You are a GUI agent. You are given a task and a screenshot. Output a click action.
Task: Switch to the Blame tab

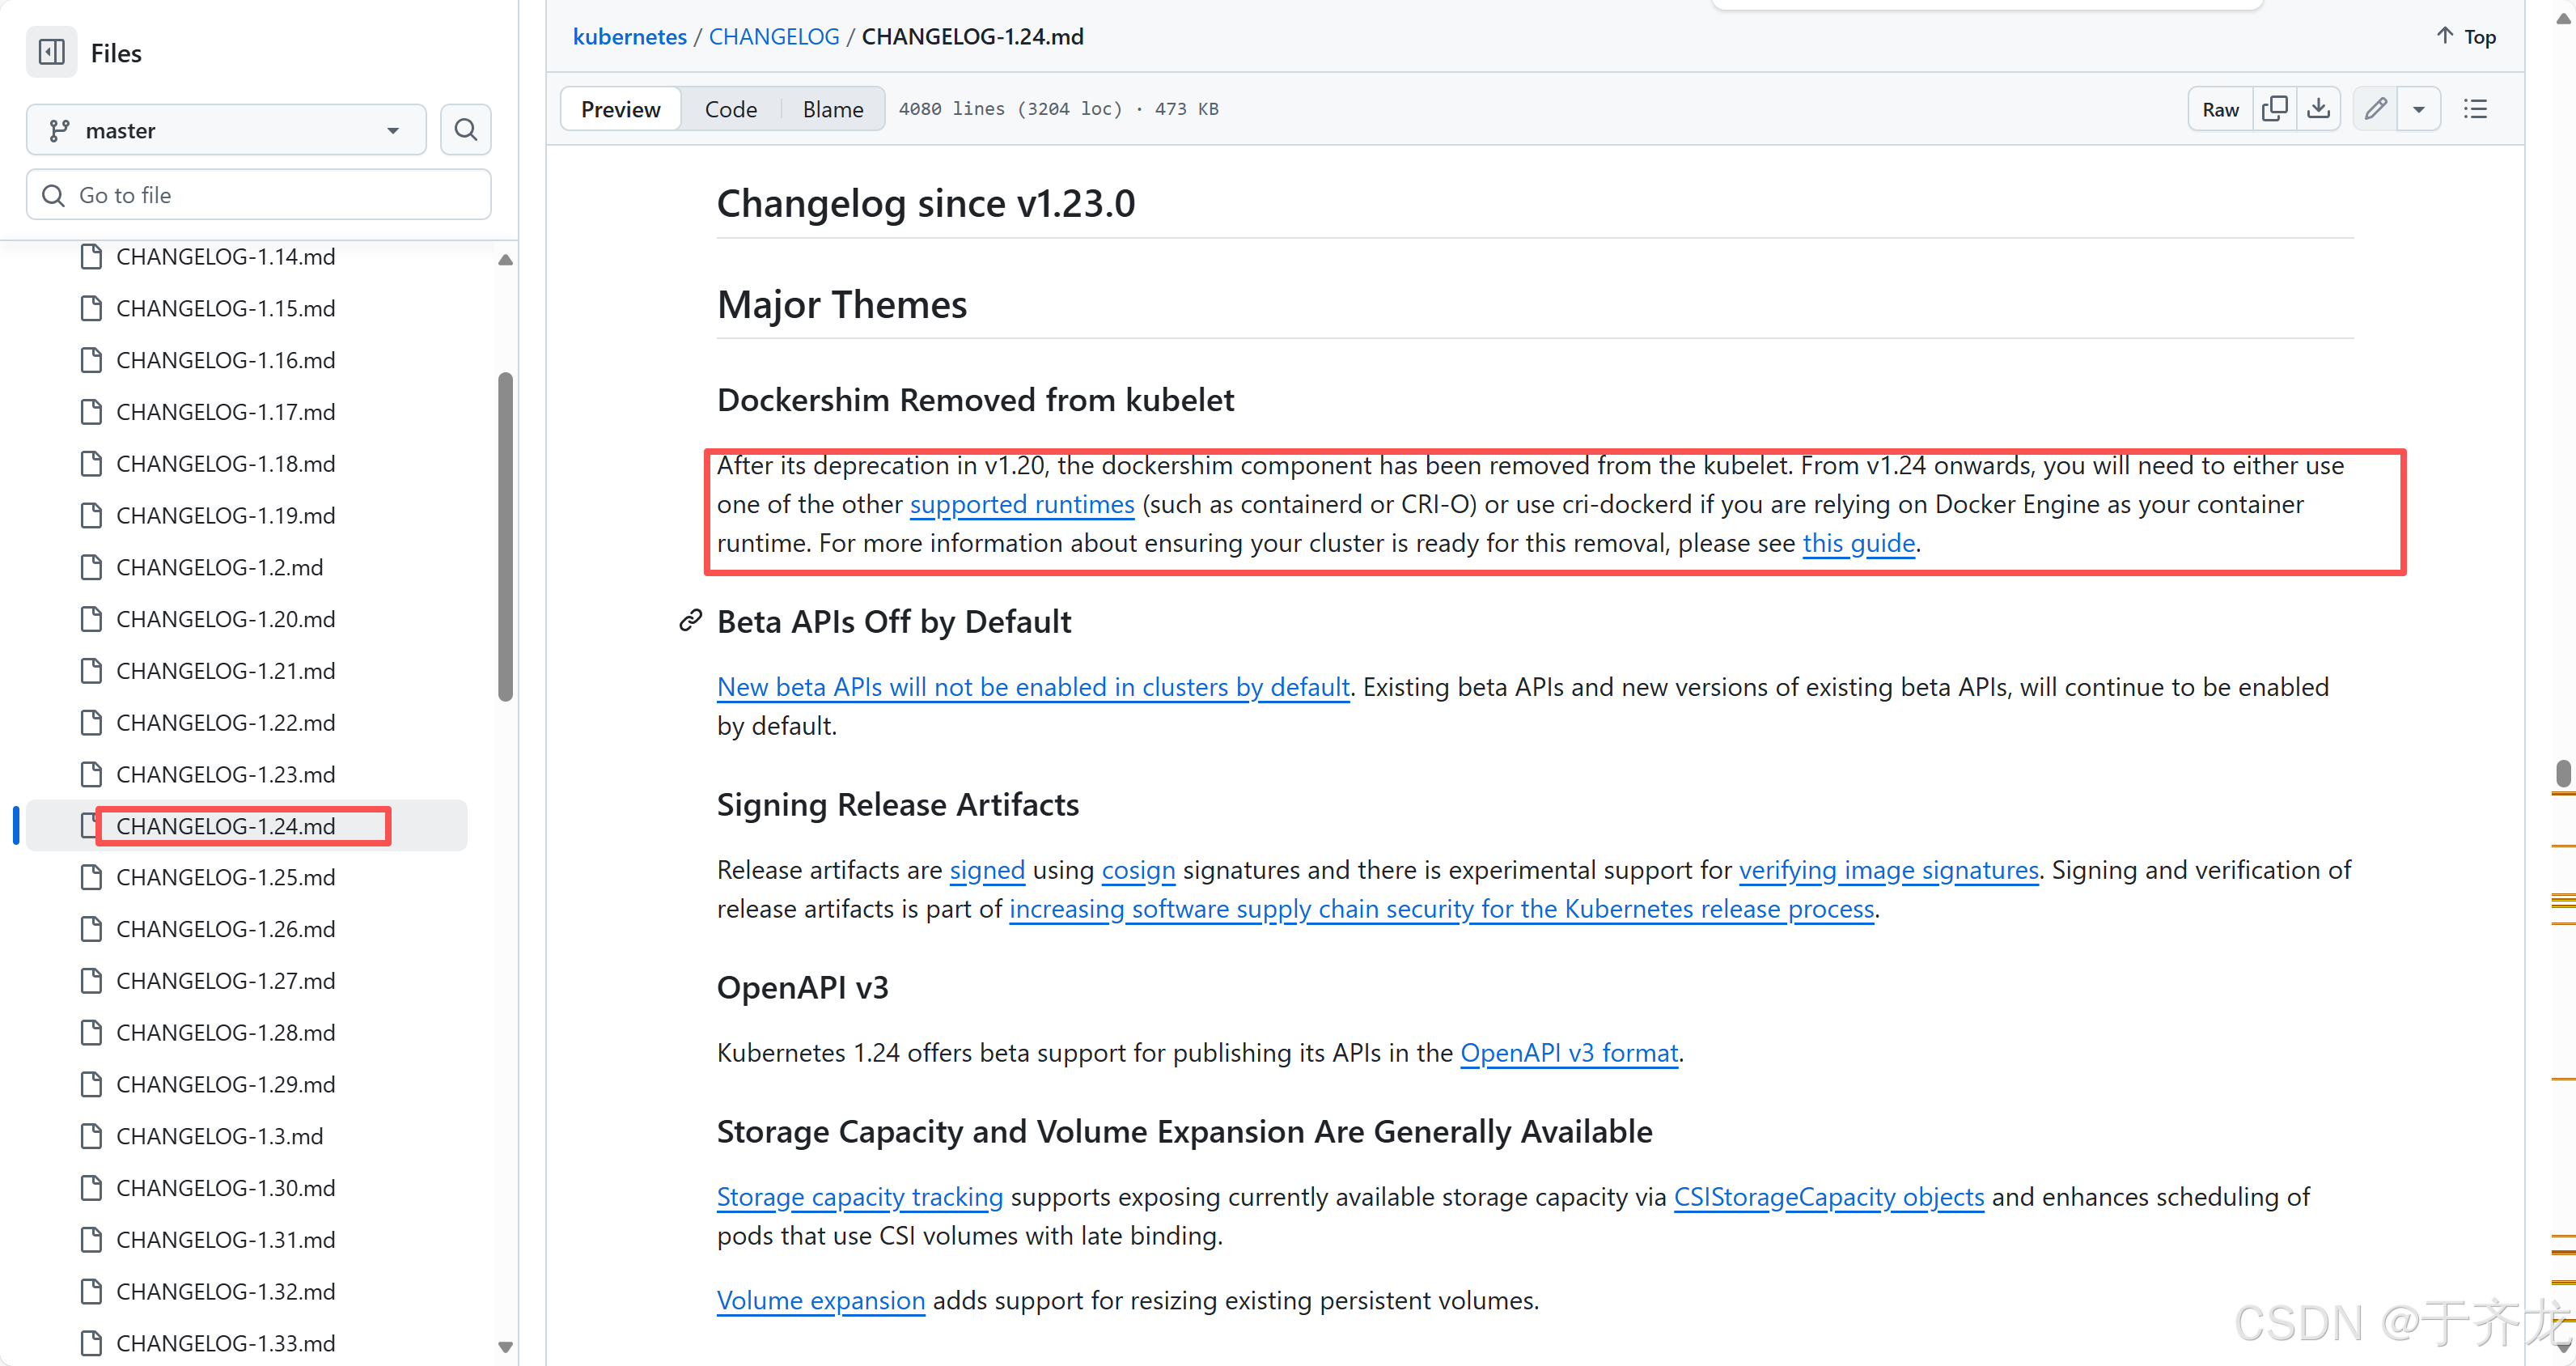click(x=832, y=109)
